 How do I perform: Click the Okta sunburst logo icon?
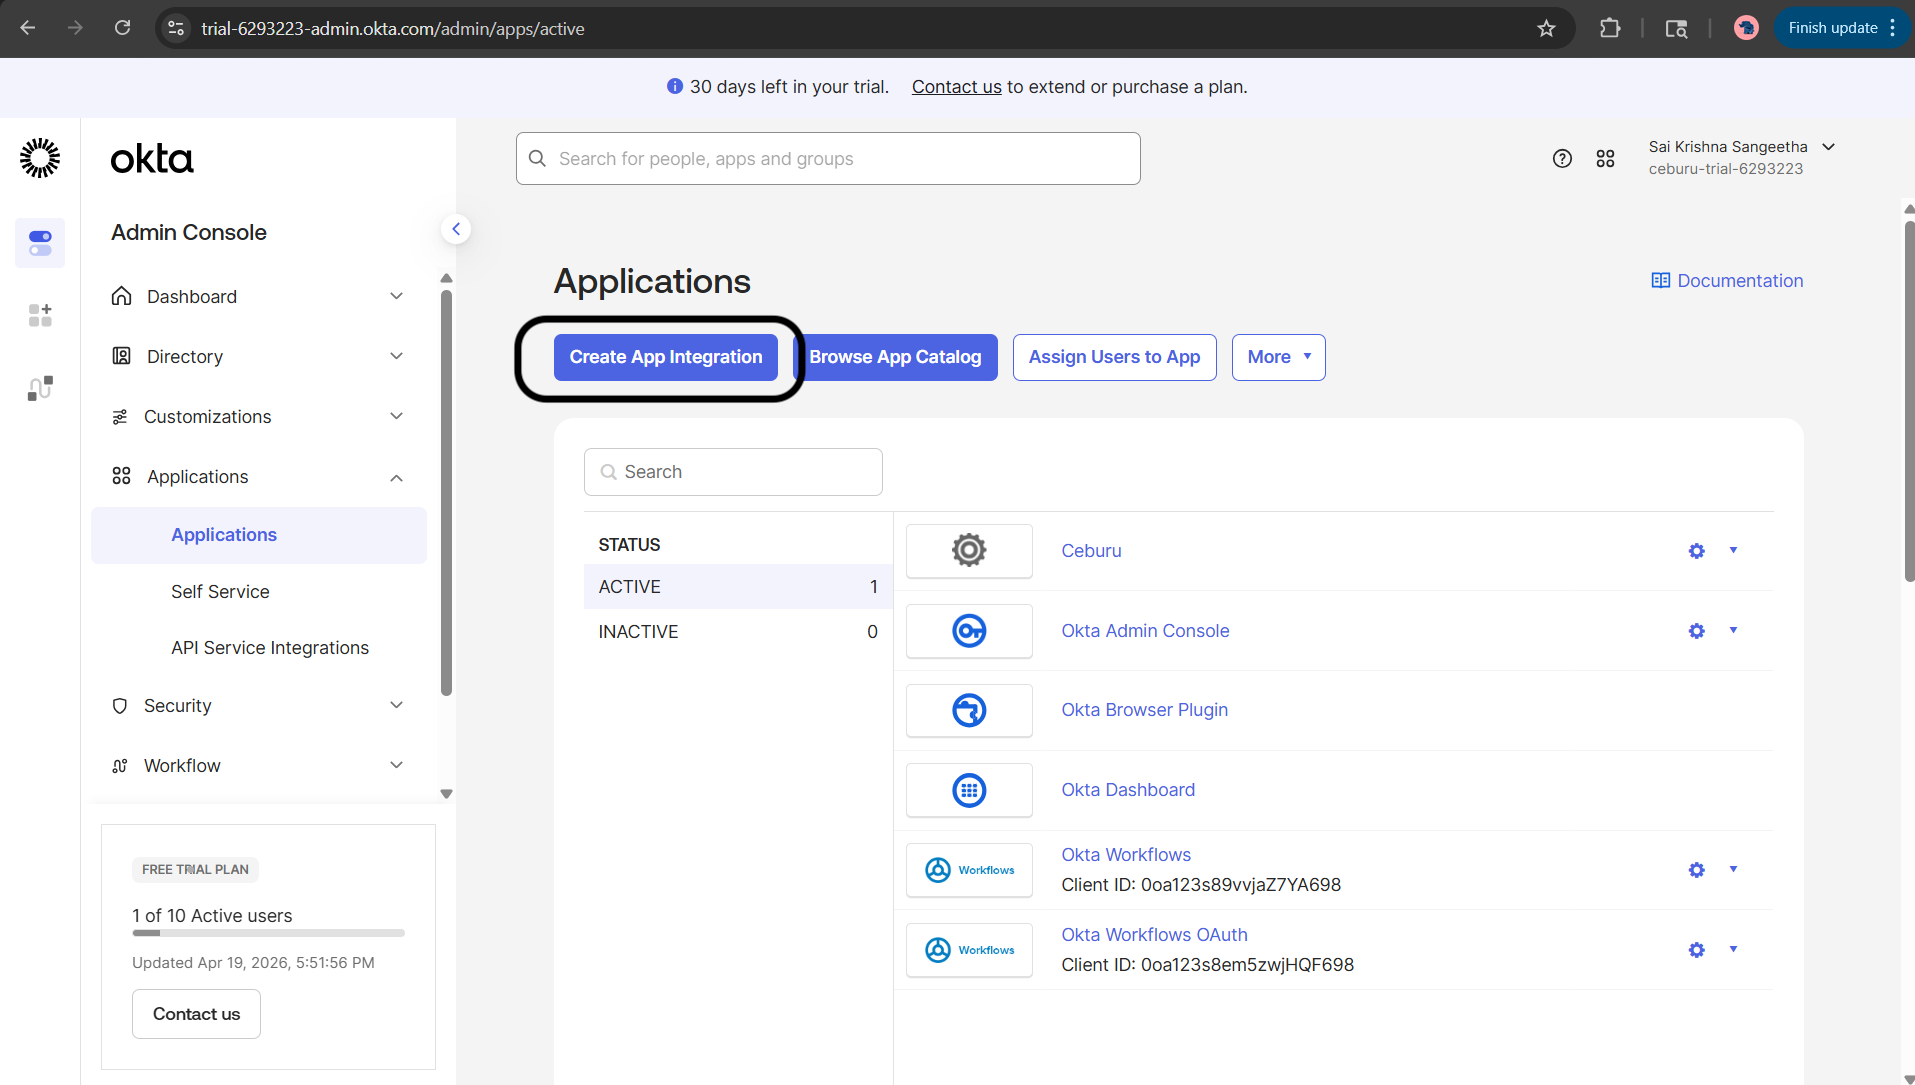click(x=40, y=158)
